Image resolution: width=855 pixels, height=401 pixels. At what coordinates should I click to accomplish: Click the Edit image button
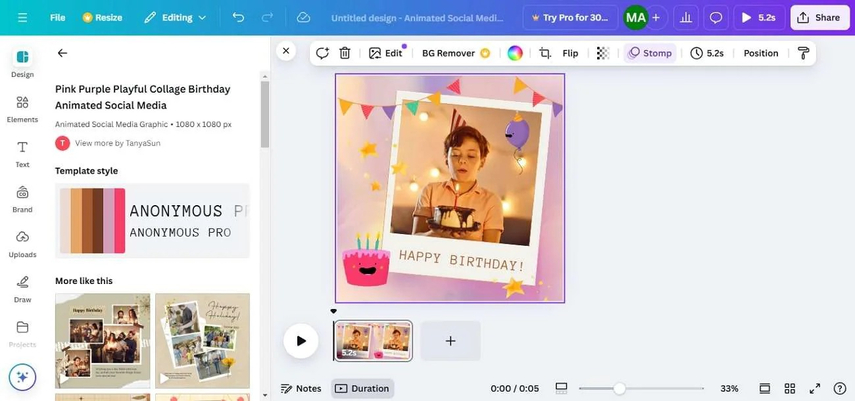click(x=386, y=53)
